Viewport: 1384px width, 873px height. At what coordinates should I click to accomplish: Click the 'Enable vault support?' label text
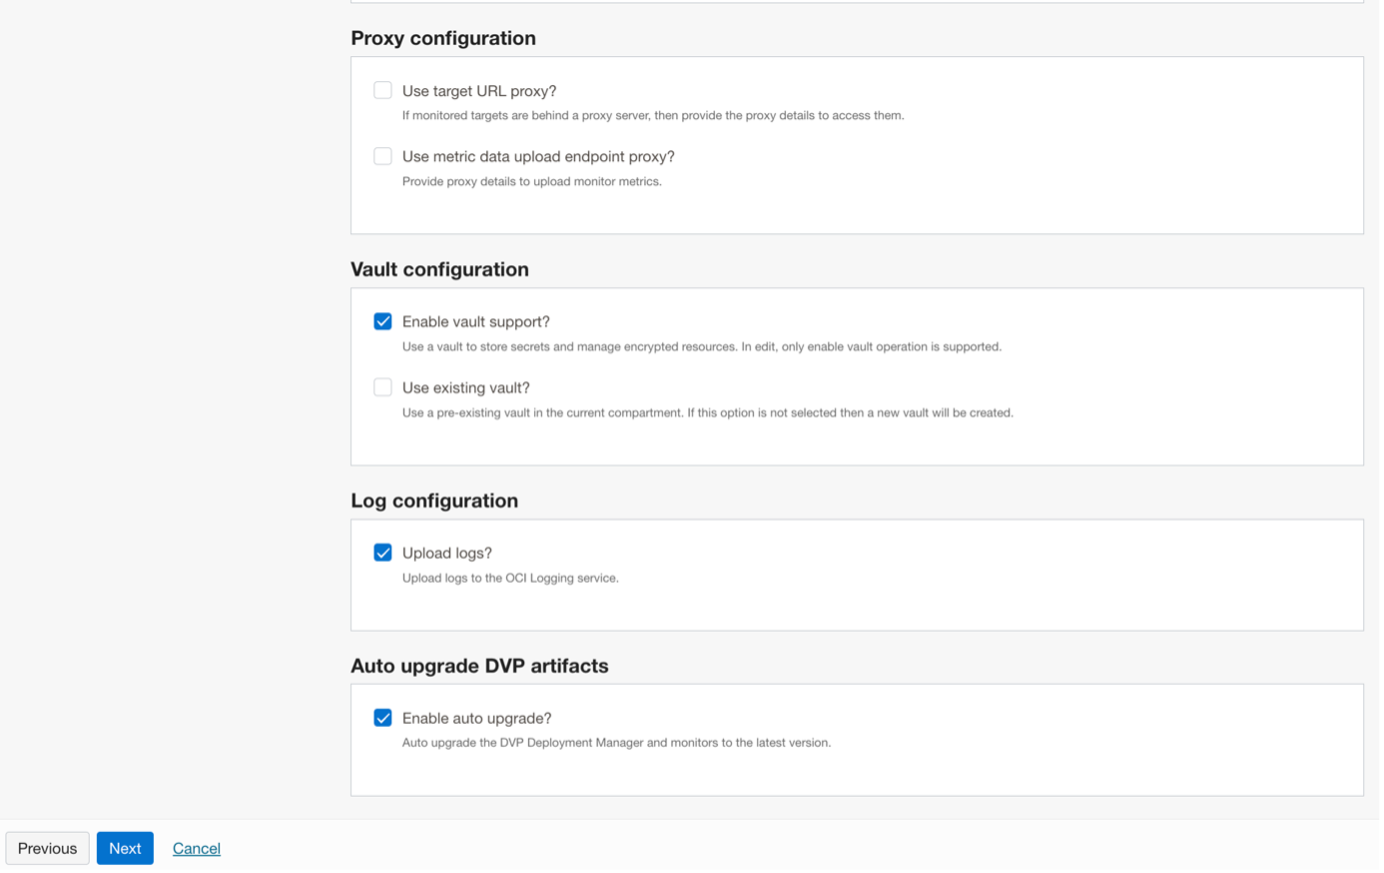475,322
